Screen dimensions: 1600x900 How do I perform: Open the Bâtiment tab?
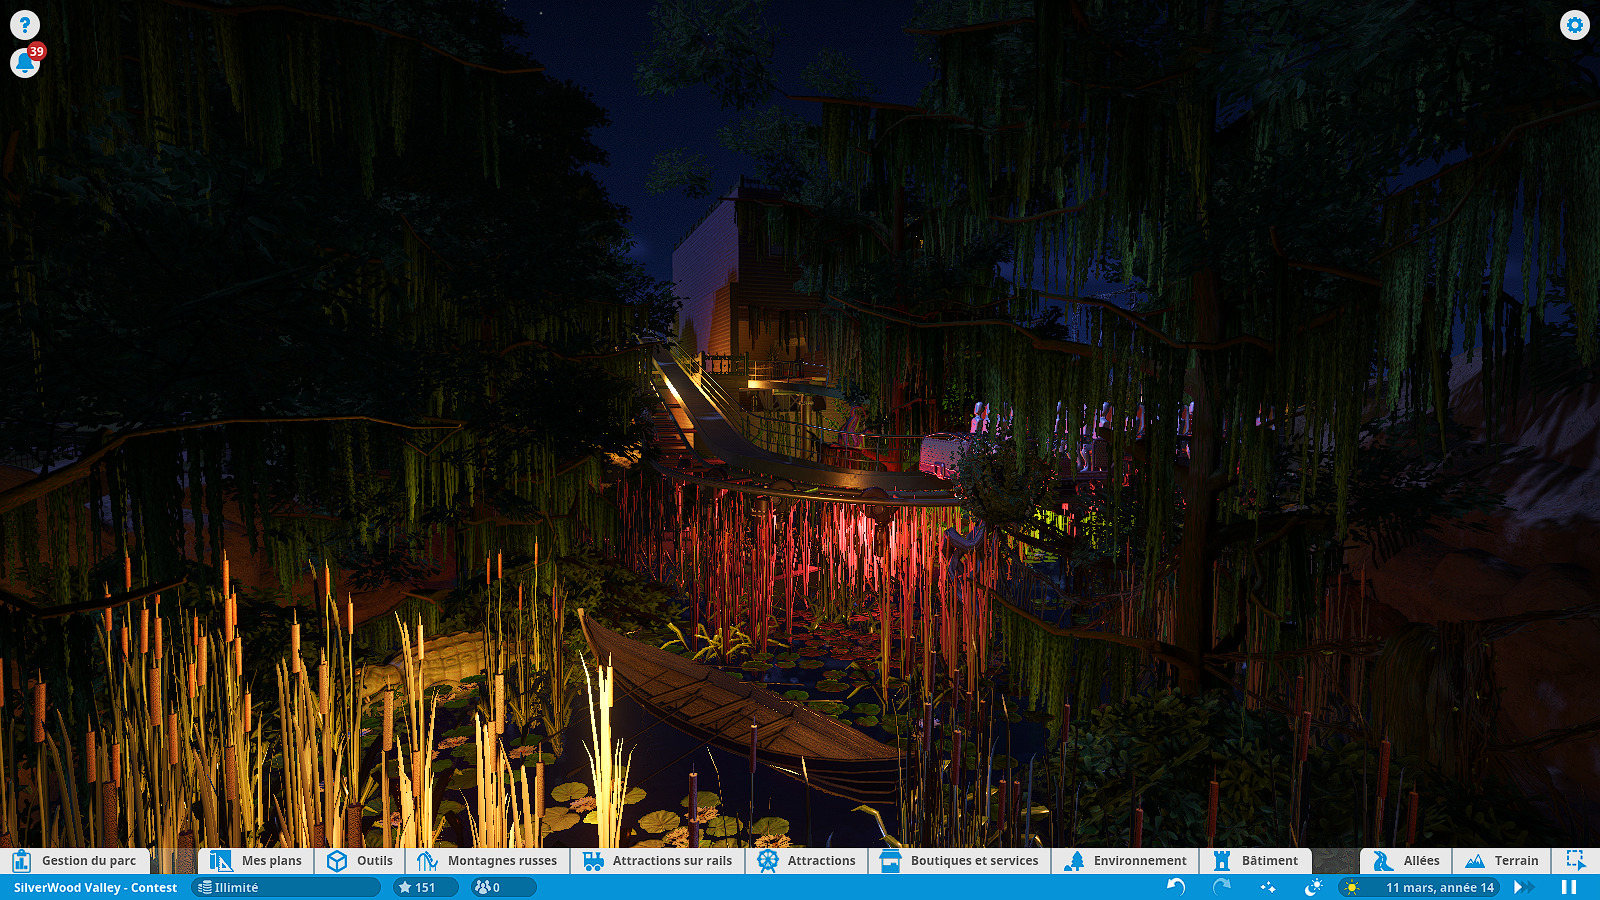[1256, 861]
